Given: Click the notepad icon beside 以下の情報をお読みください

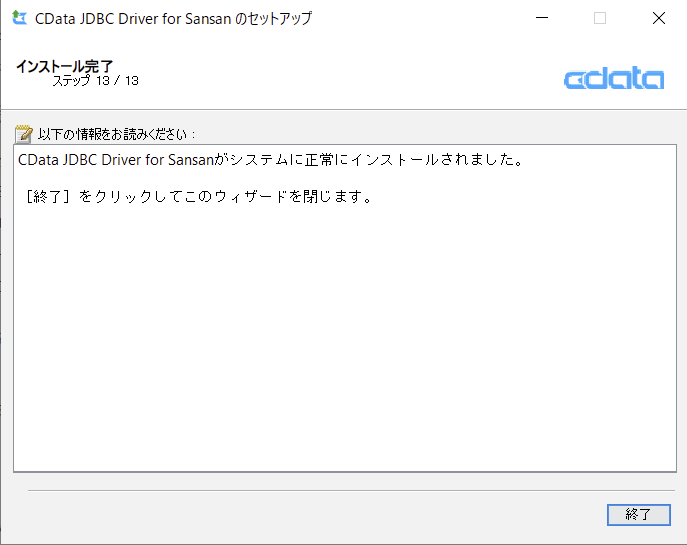Looking at the screenshot, I should 24,134.
